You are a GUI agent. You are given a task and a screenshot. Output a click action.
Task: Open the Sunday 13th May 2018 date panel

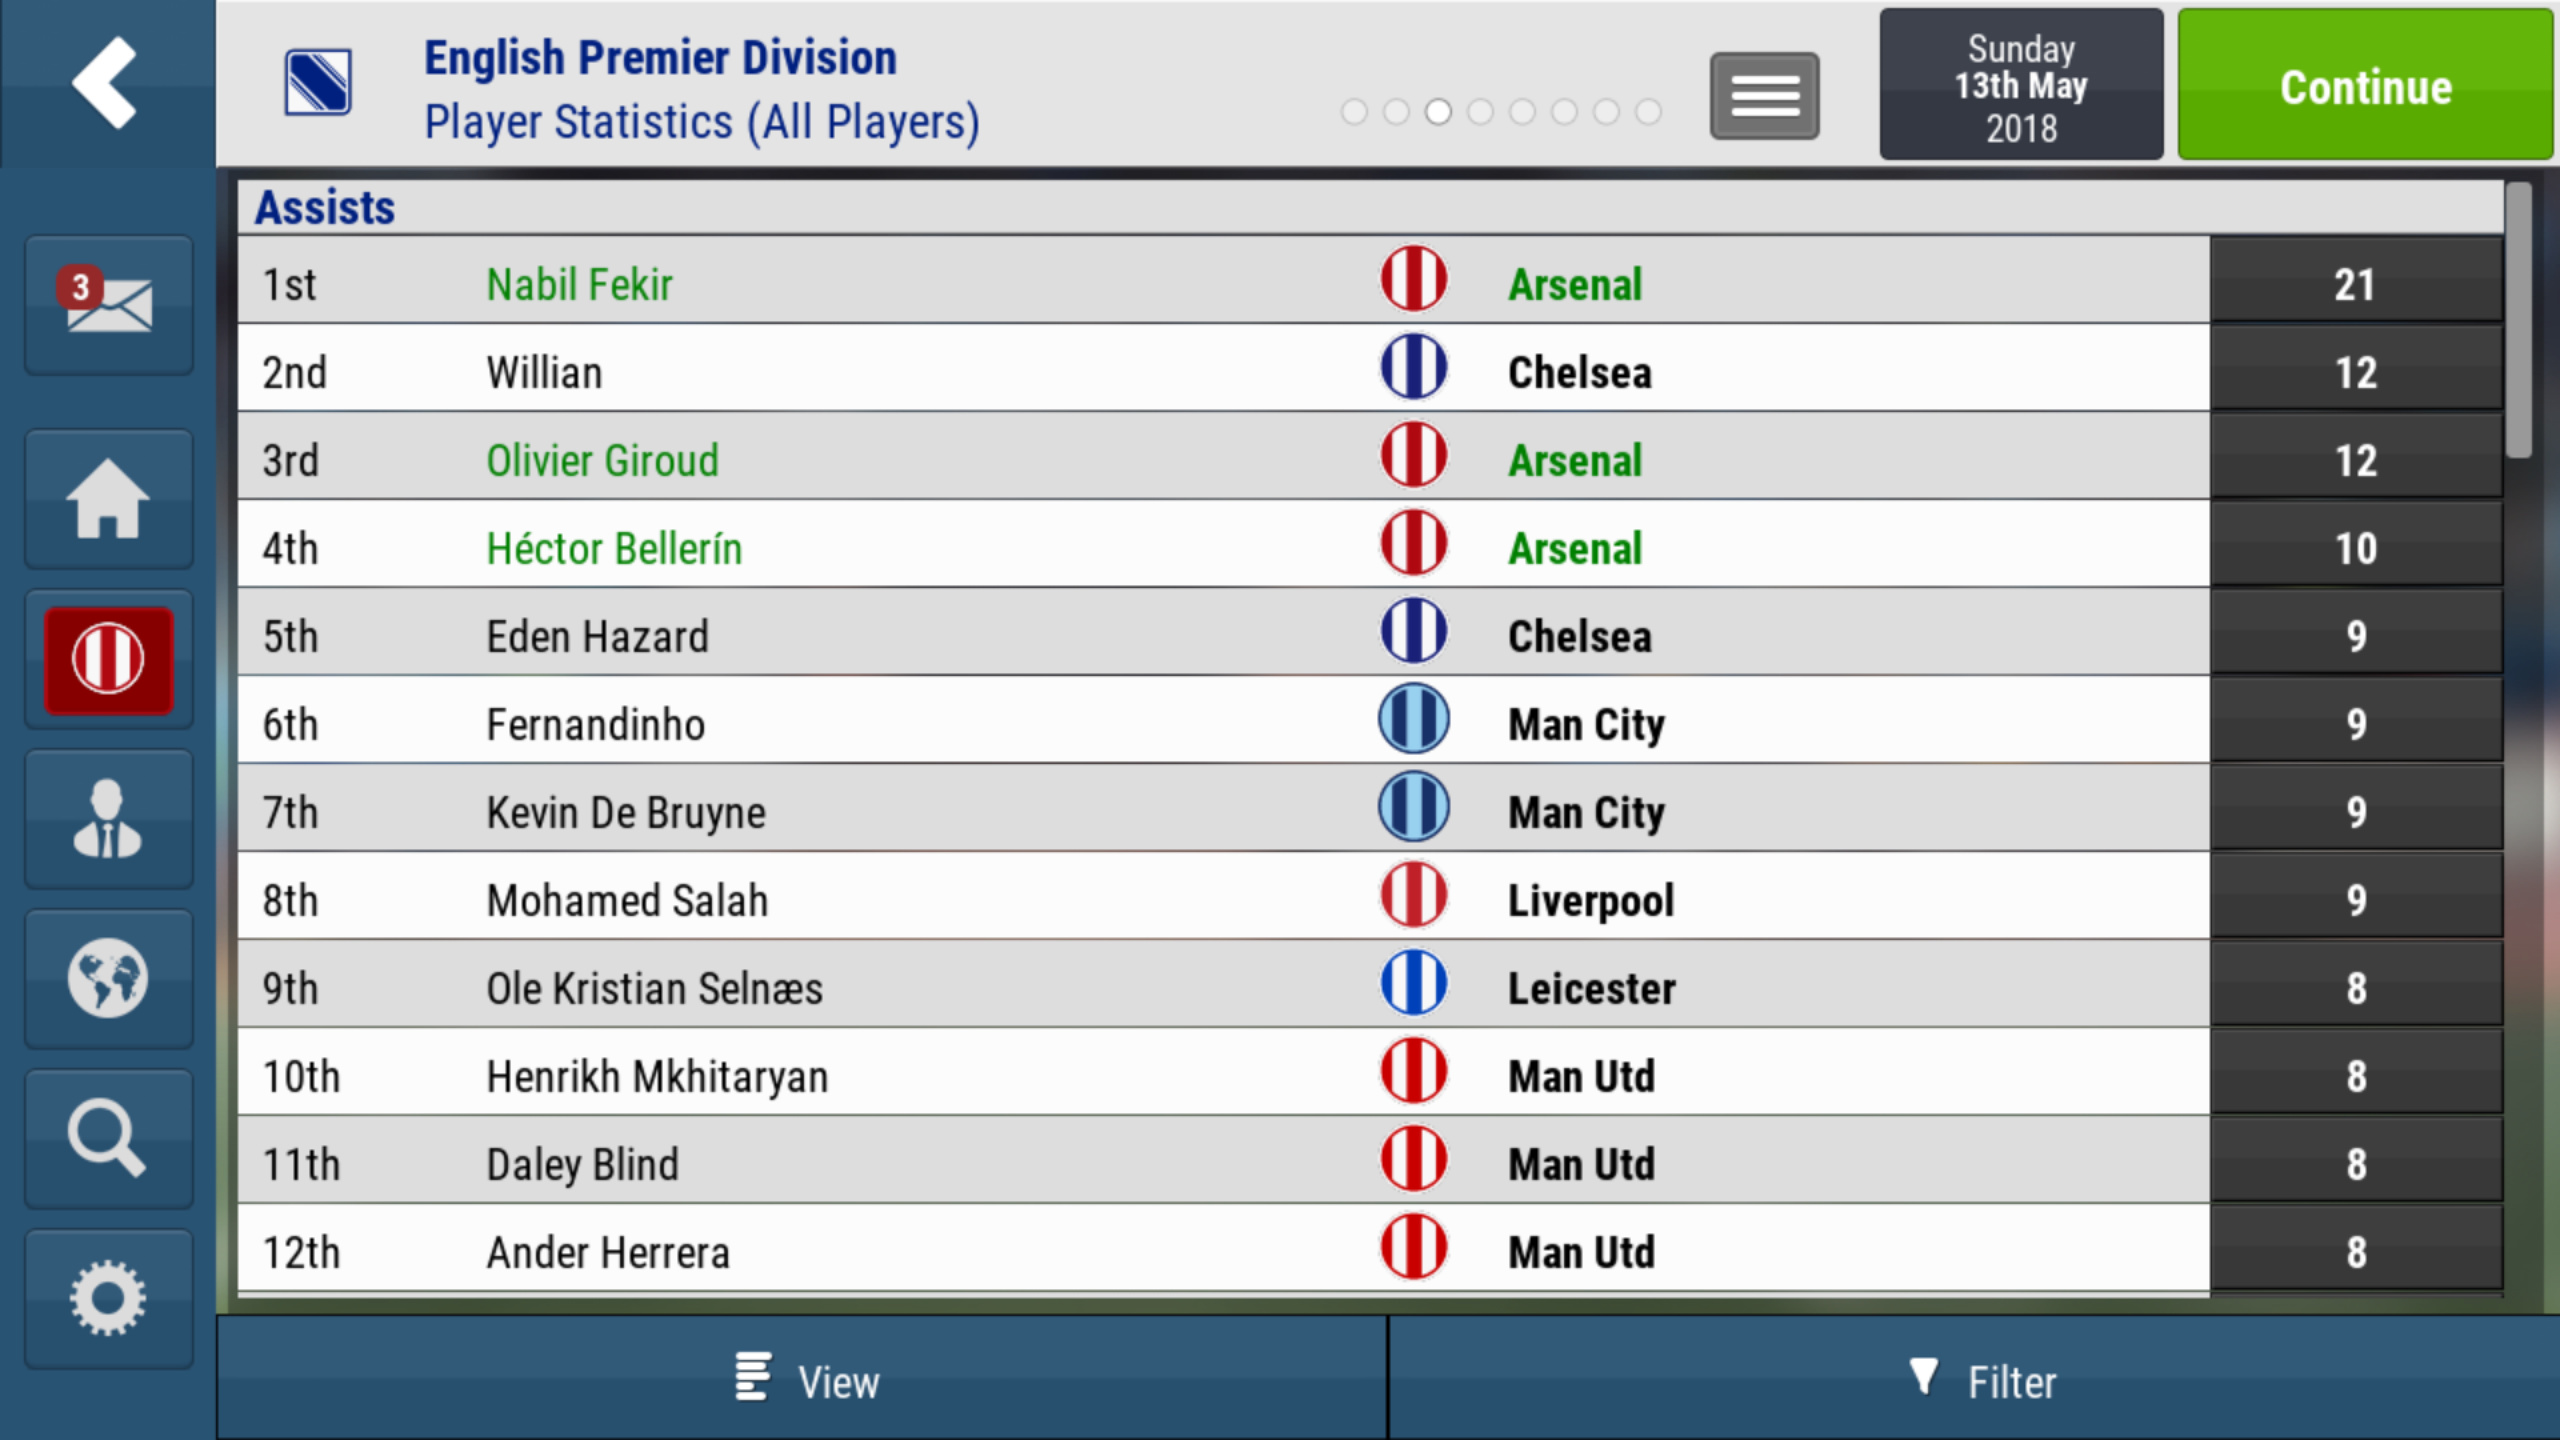pos(2021,85)
